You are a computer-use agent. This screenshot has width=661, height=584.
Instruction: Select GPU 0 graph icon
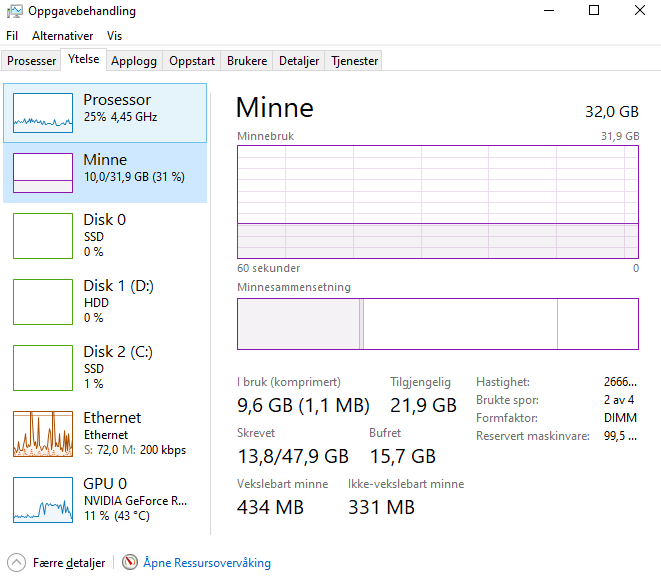click(x=42, y=499)
